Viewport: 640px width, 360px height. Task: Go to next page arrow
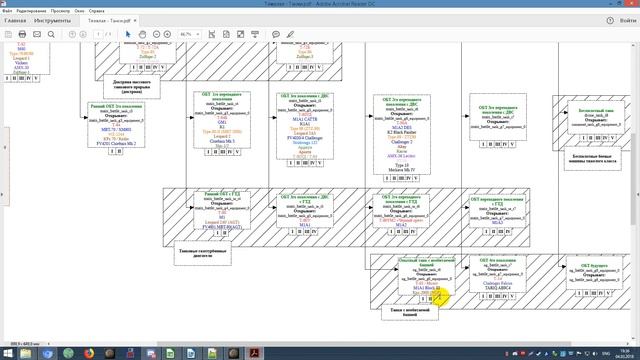point(83,34)
